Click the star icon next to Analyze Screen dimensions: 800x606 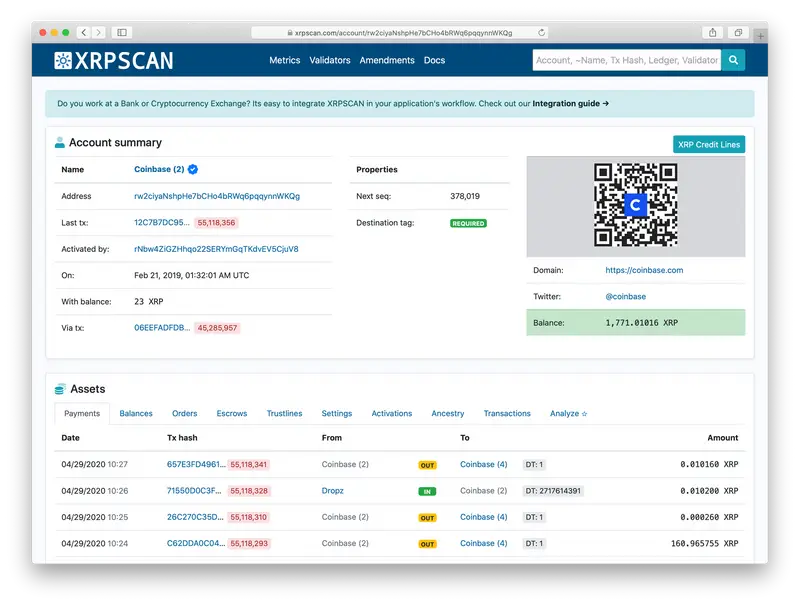(584, 413)
